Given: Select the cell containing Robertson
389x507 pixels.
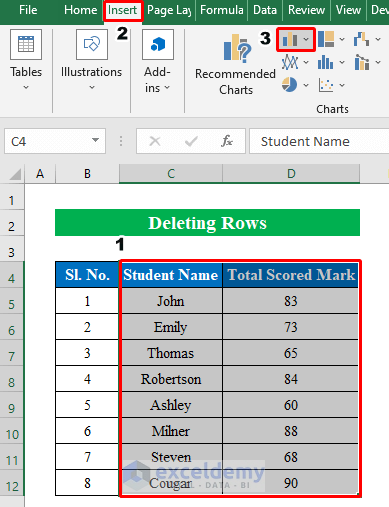Looking at the screenshot, I should pos(171,379).
